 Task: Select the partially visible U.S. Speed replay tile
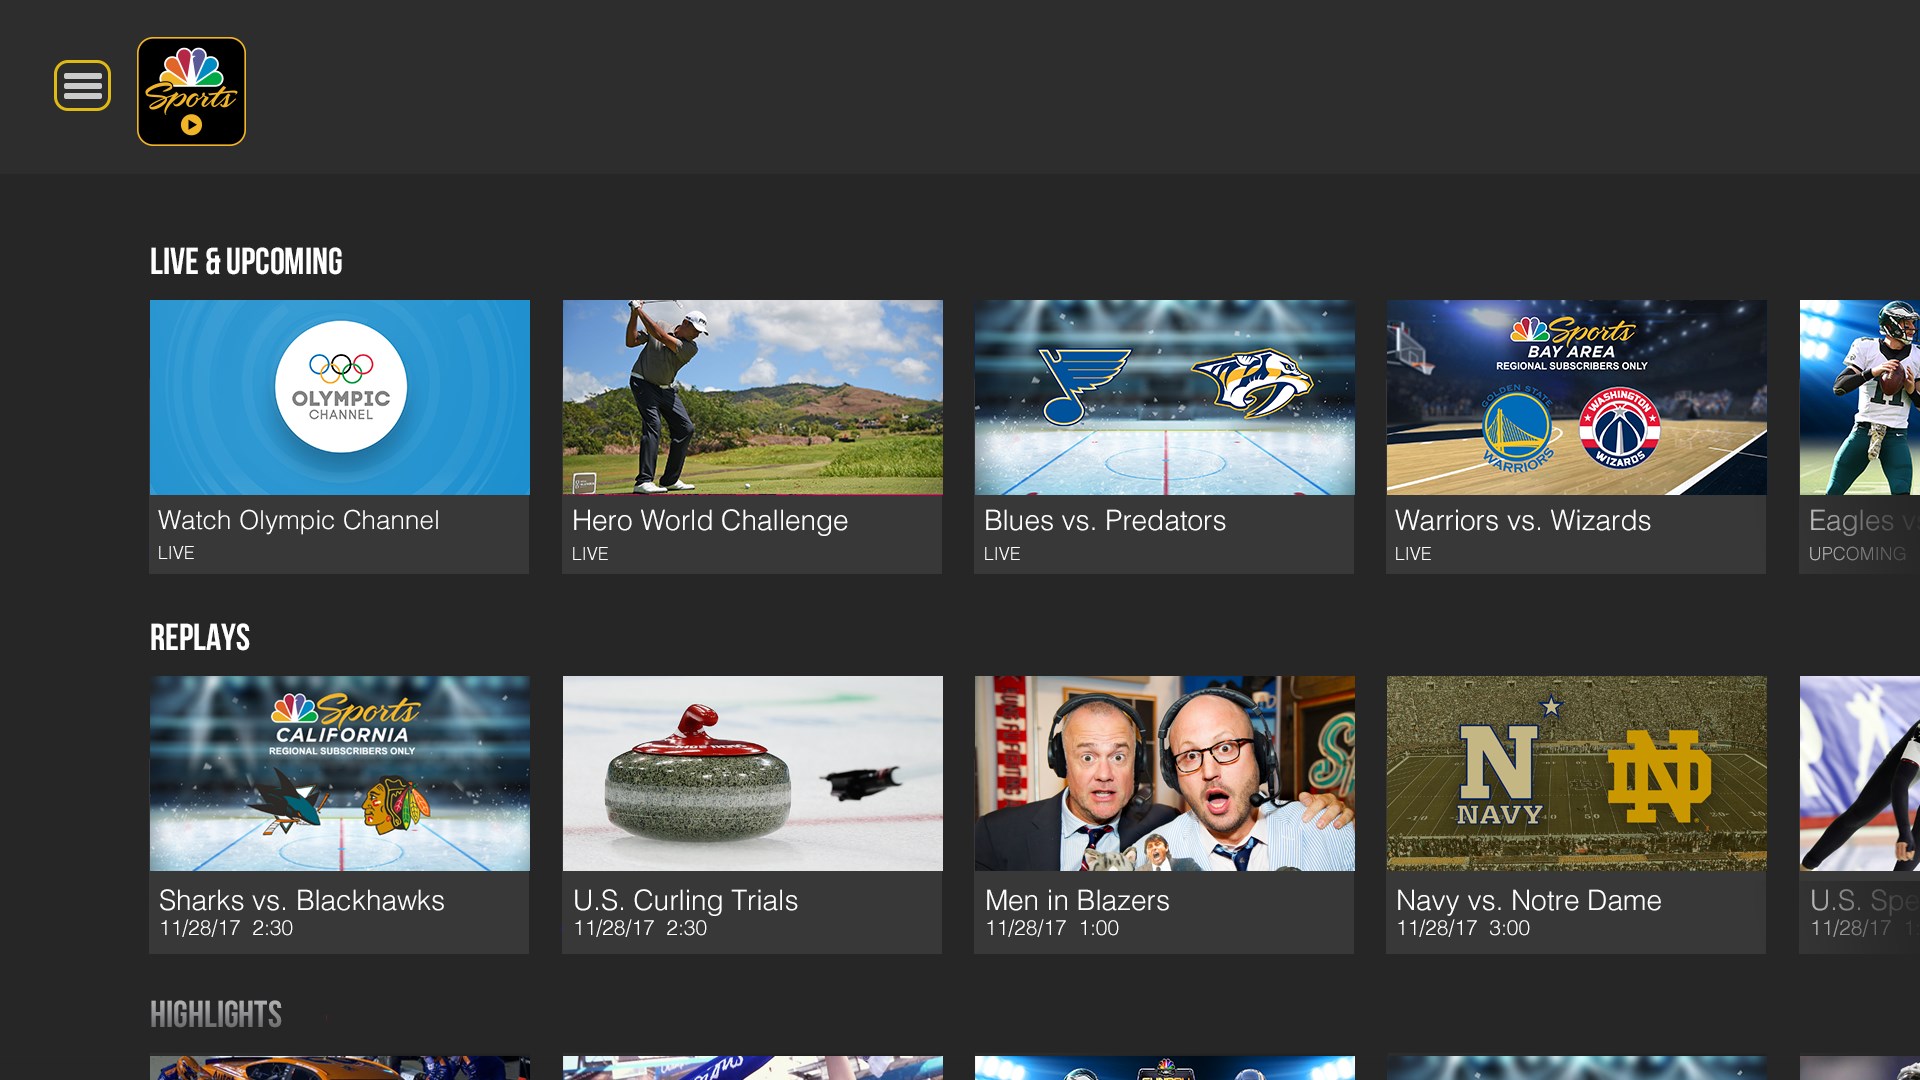coord(1860,800)
